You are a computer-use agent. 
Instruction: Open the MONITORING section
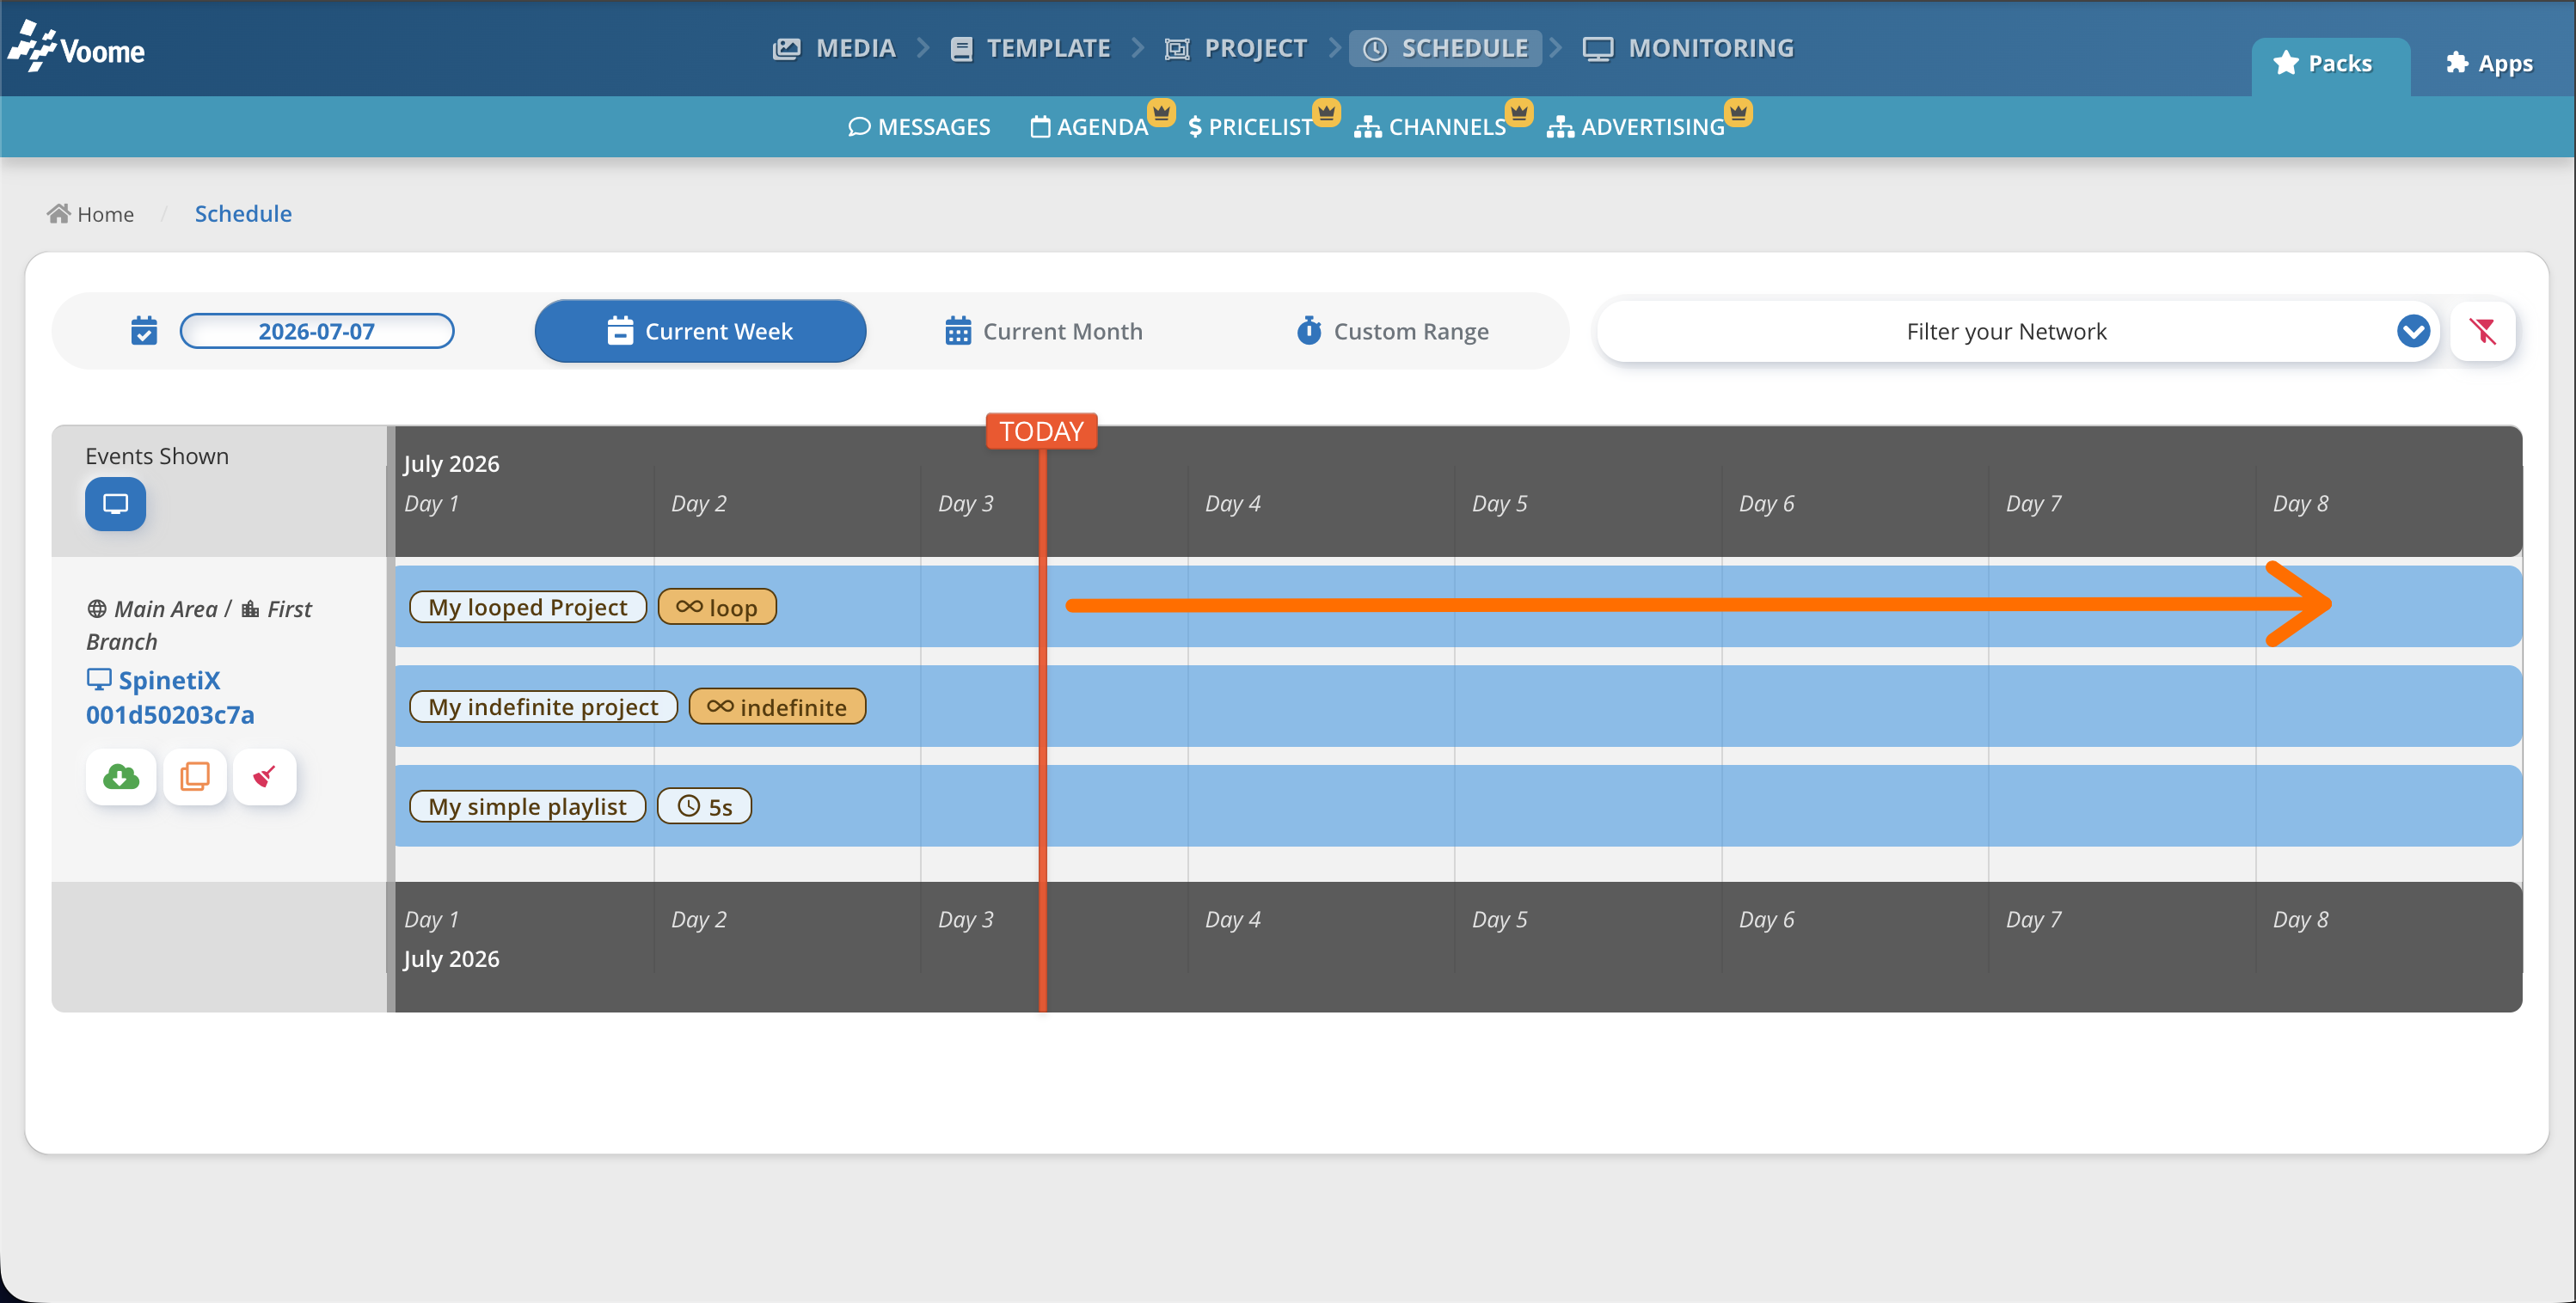click(1689, 48)
